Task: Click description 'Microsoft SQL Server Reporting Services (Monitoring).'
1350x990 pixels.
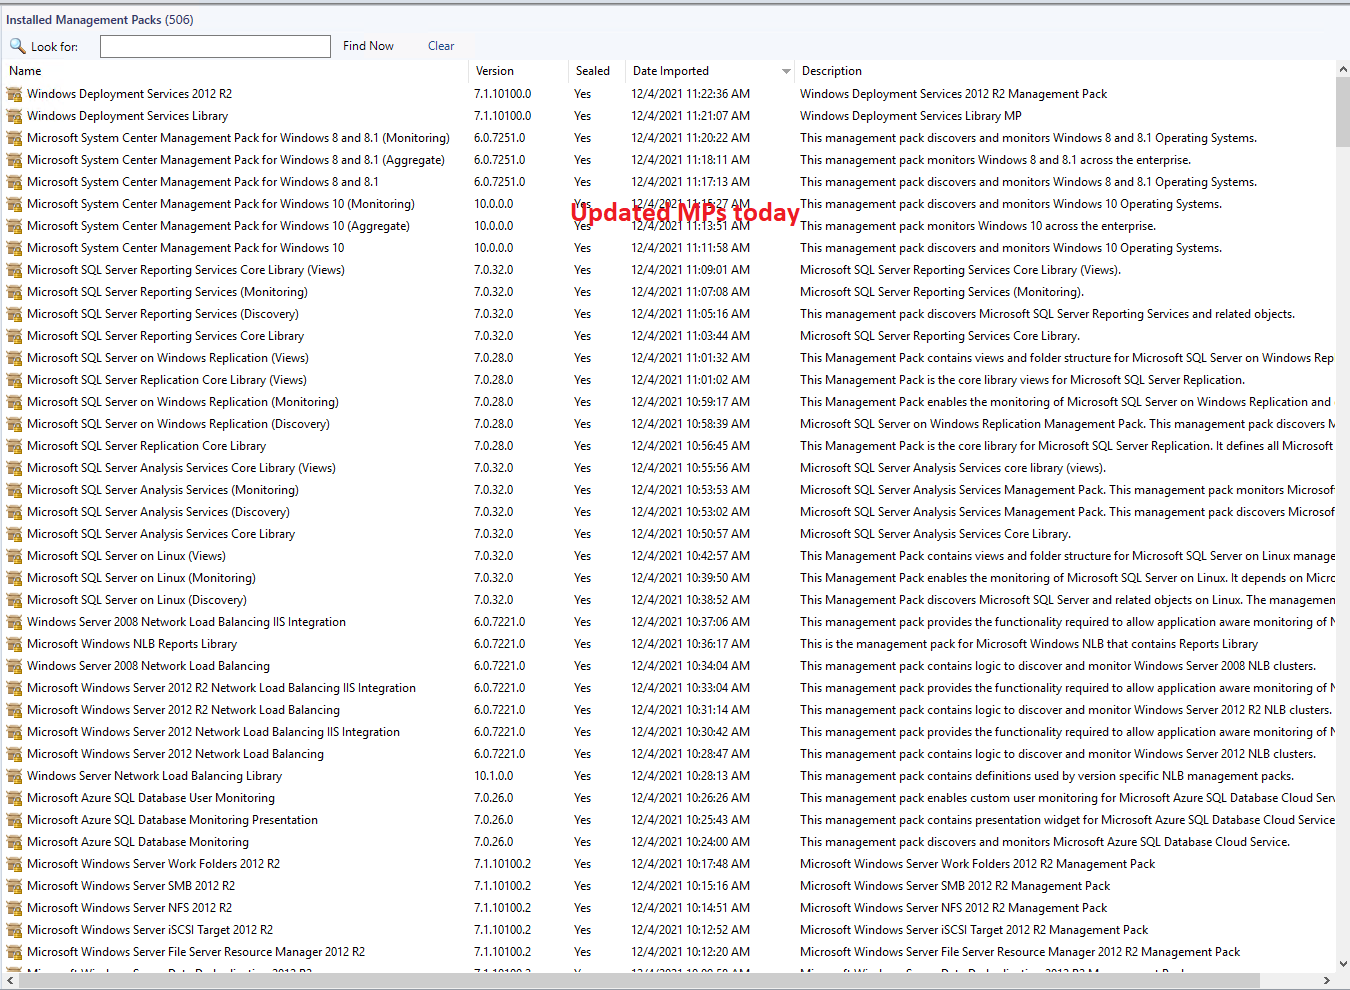Action: point(942,292)
